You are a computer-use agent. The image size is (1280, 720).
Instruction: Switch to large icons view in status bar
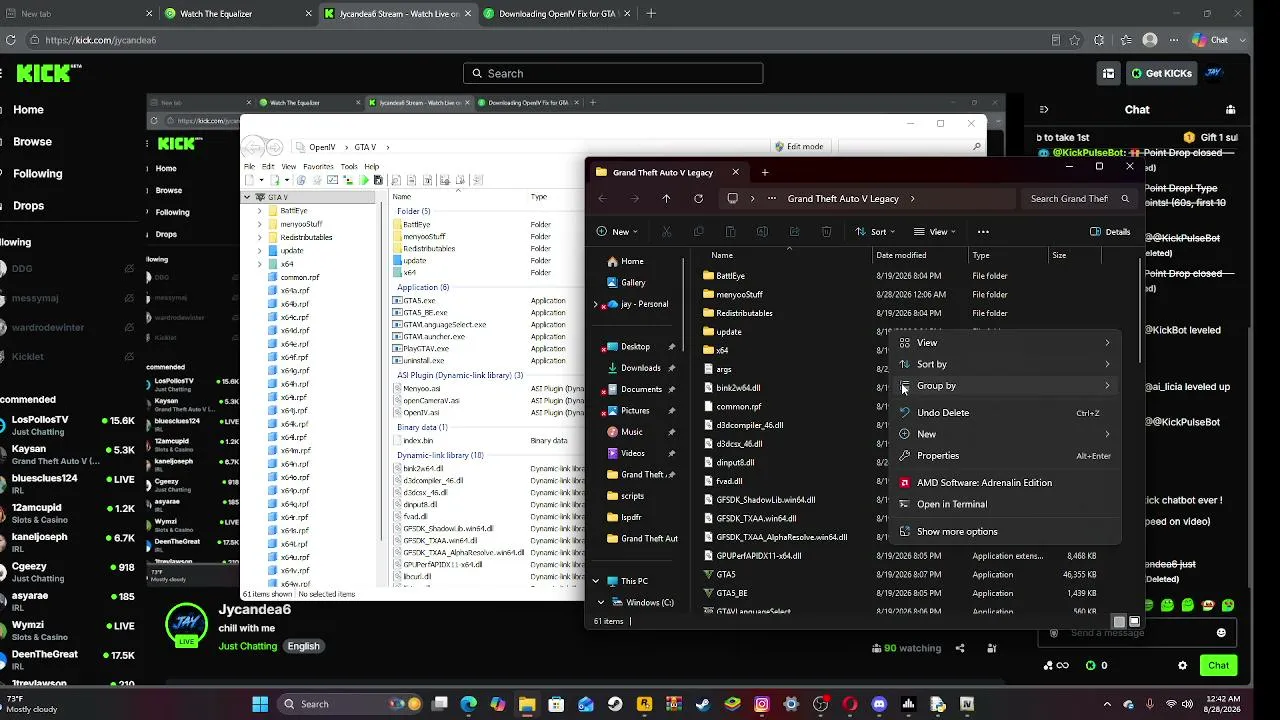1134,622
